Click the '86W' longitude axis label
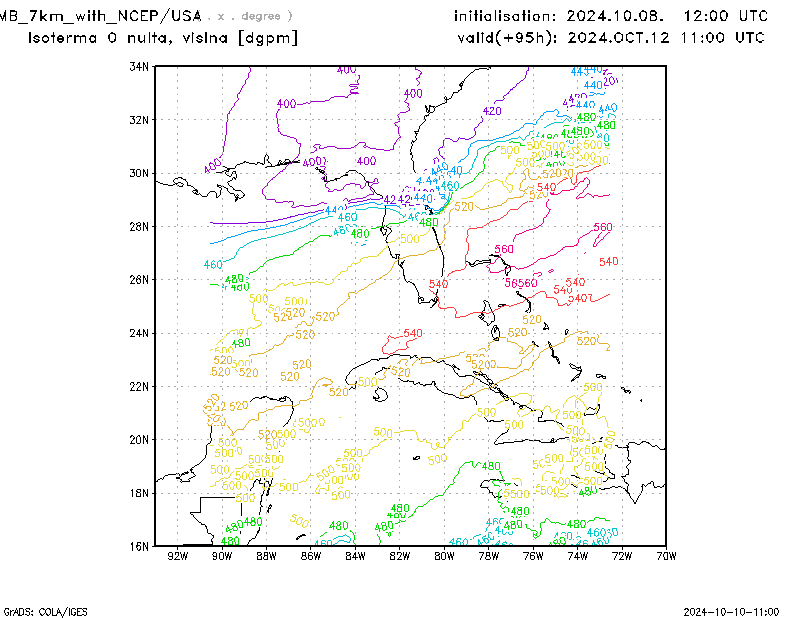Screen dimensions: 800x618 click(x=311, y=556)
